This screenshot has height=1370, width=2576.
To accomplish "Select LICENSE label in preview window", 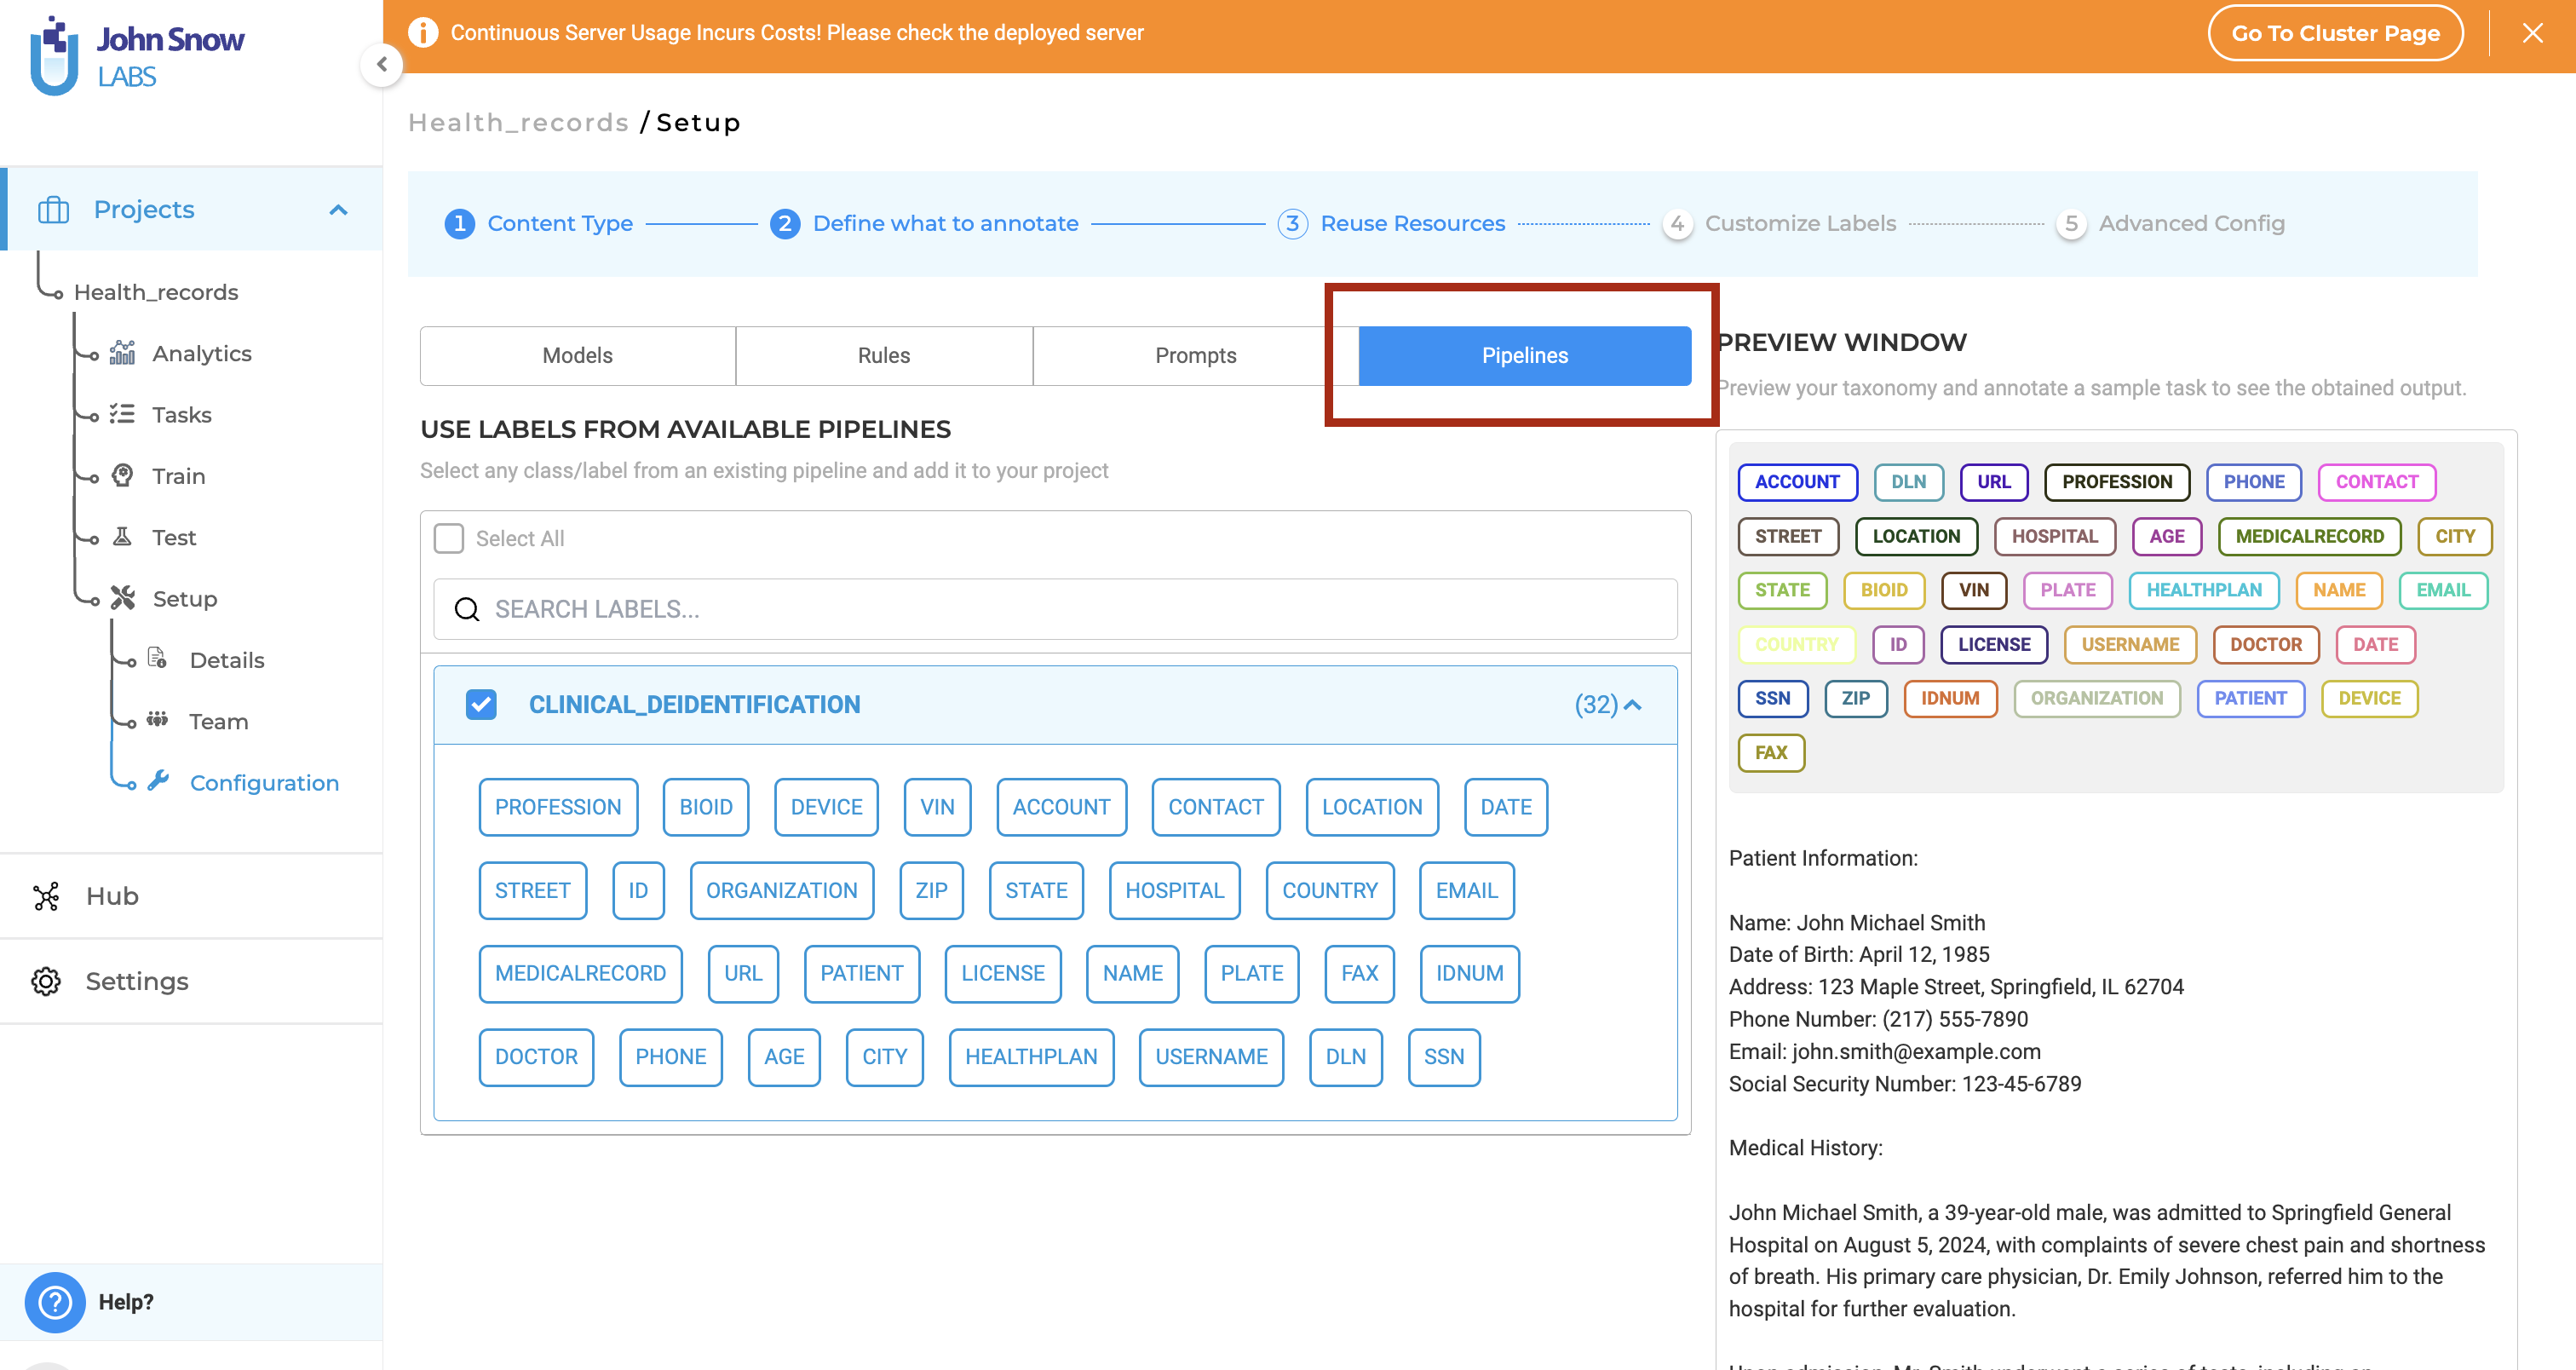I will 1994,645.
